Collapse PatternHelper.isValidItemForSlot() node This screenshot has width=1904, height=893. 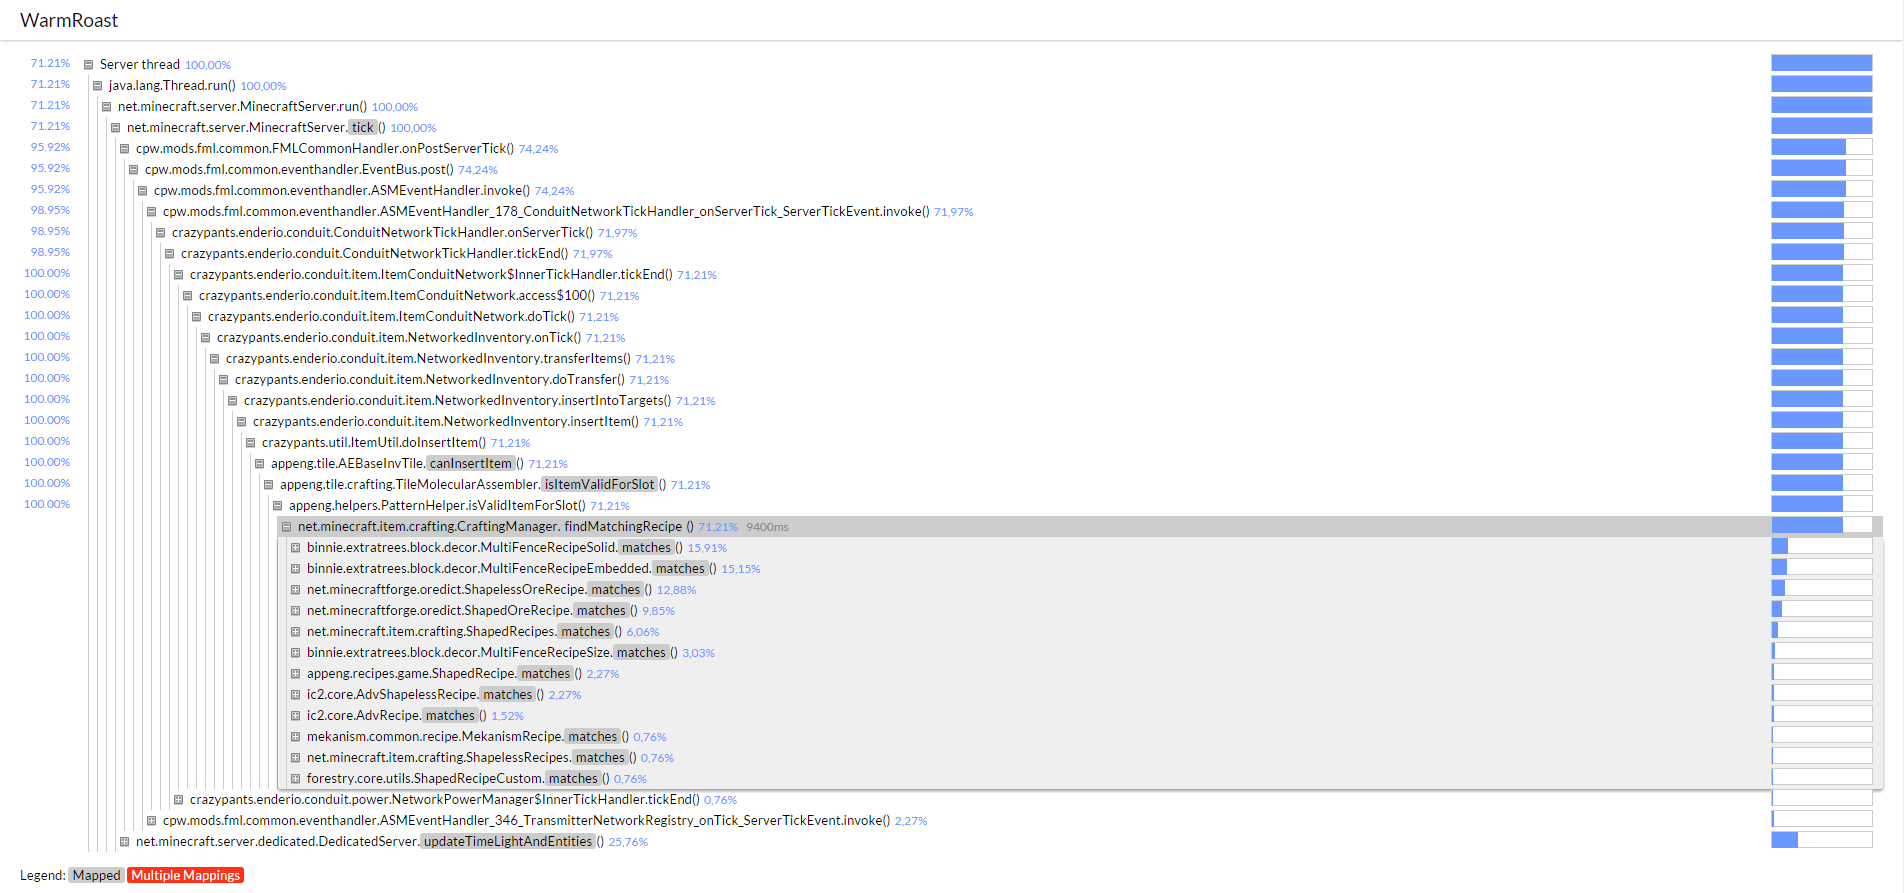click(277, 506)
